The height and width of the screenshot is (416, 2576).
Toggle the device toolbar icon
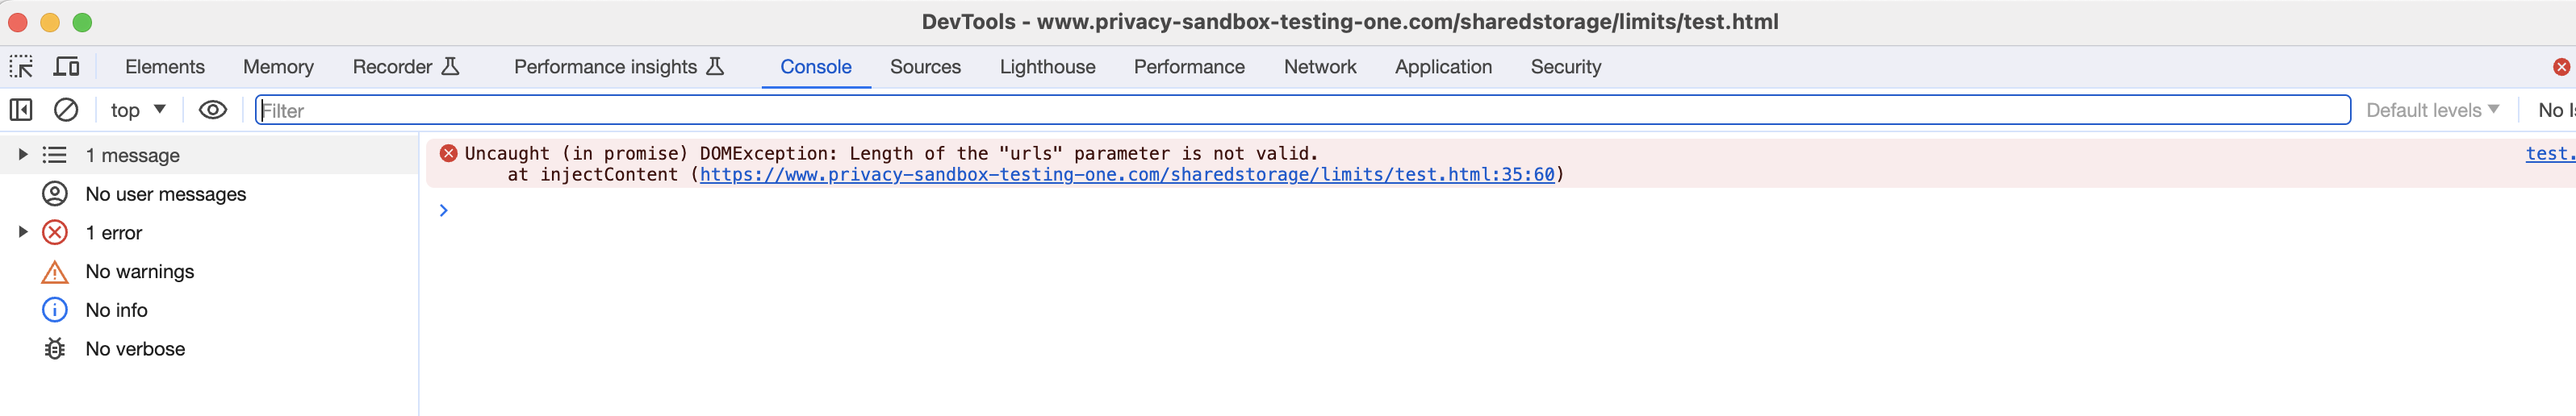[67, 67]
